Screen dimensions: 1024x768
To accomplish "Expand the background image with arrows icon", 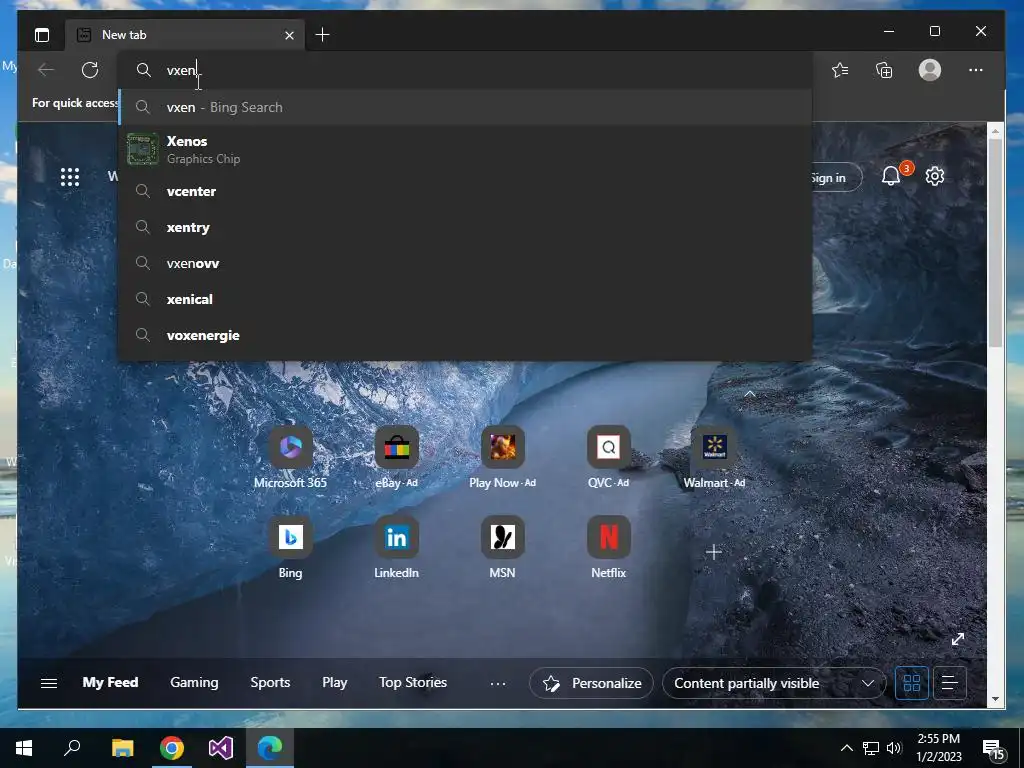I will pos(958,639).
